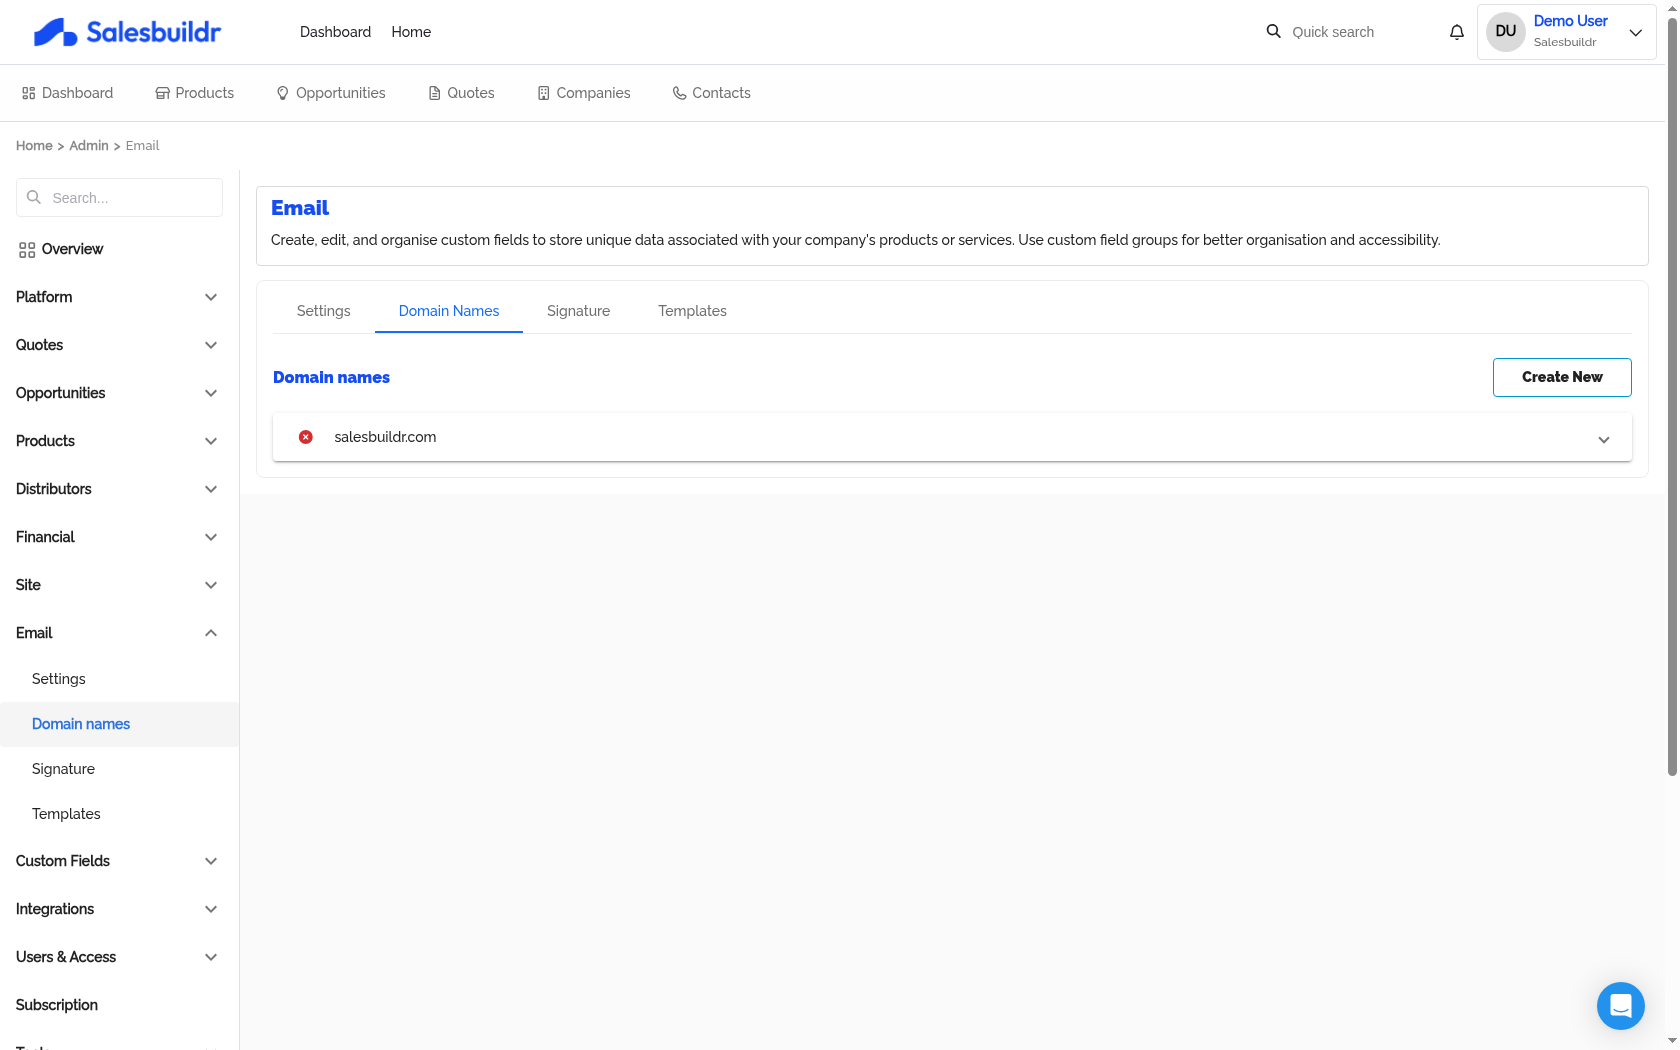Click the quick search magnifier icon
This screenshot has width=1680, height=1050.
click(x=1273, y=32)
